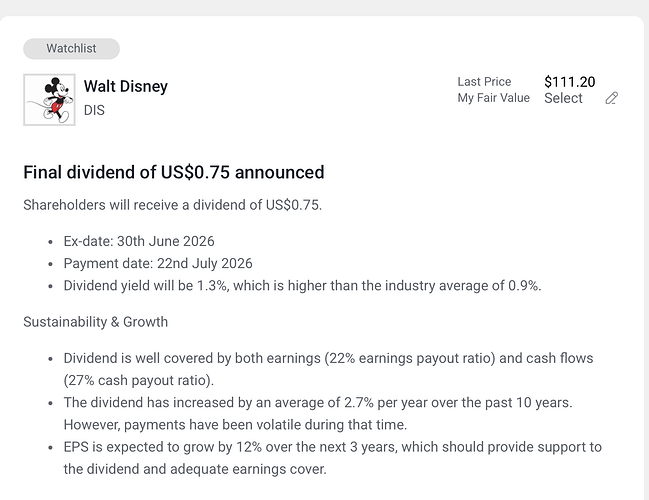The width and height of the screenshot is (649, 500).
Task: Click the dividend yield 1.3% bullet
Action: 302,285
